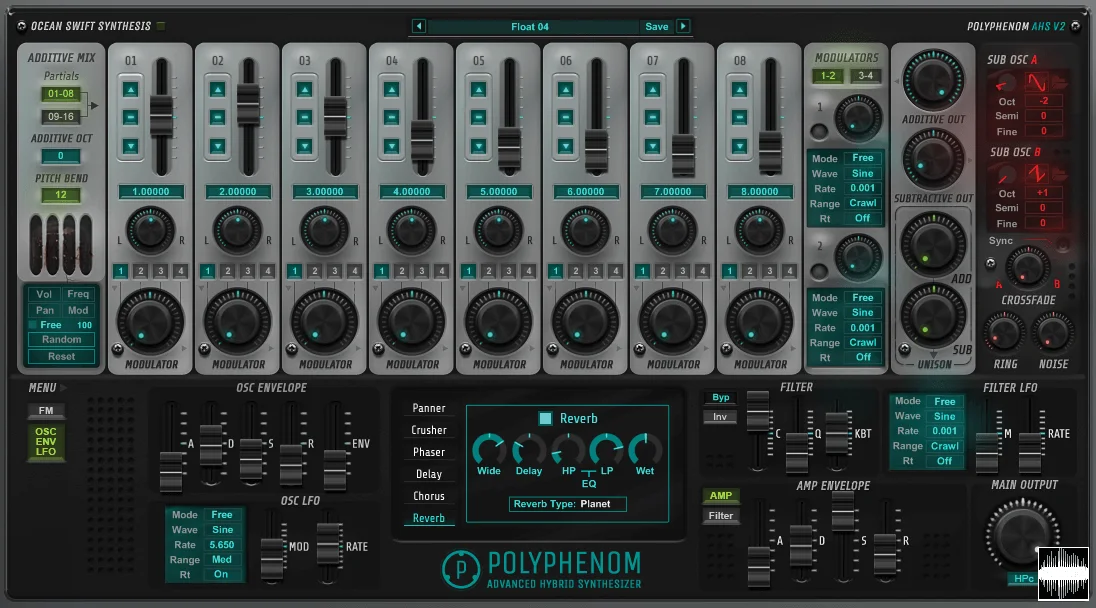Click partial 06 up arrow button
Viewport: 1096px width, 608px height.
(565, 89)
